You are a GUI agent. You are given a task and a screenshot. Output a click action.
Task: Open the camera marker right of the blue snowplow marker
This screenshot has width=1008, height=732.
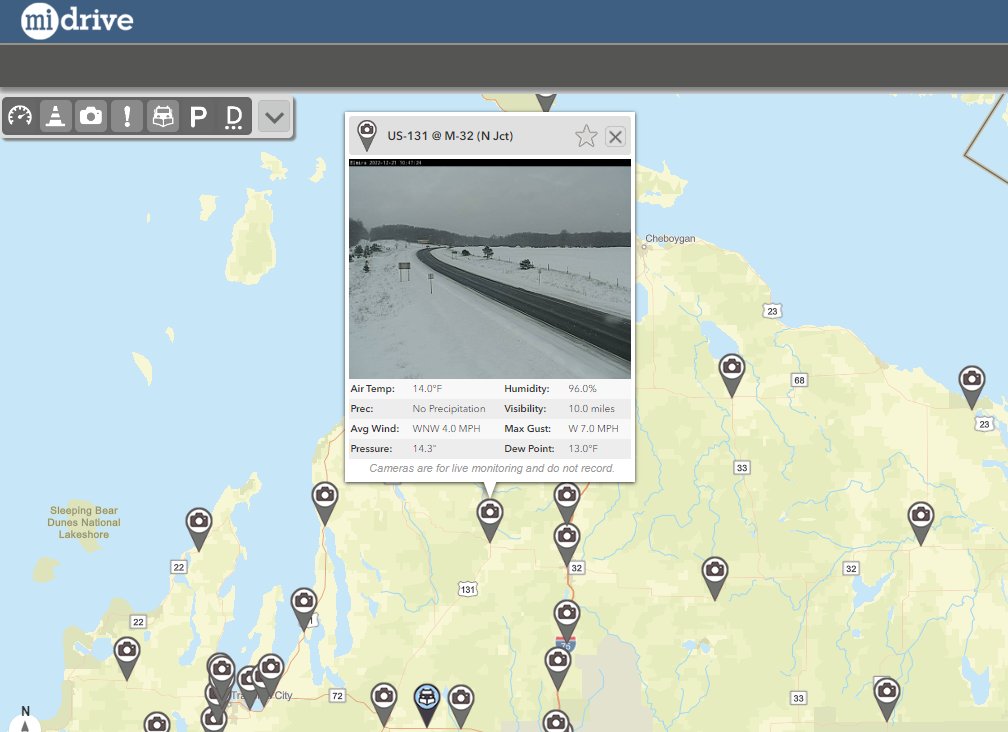(x=461, y=705)
